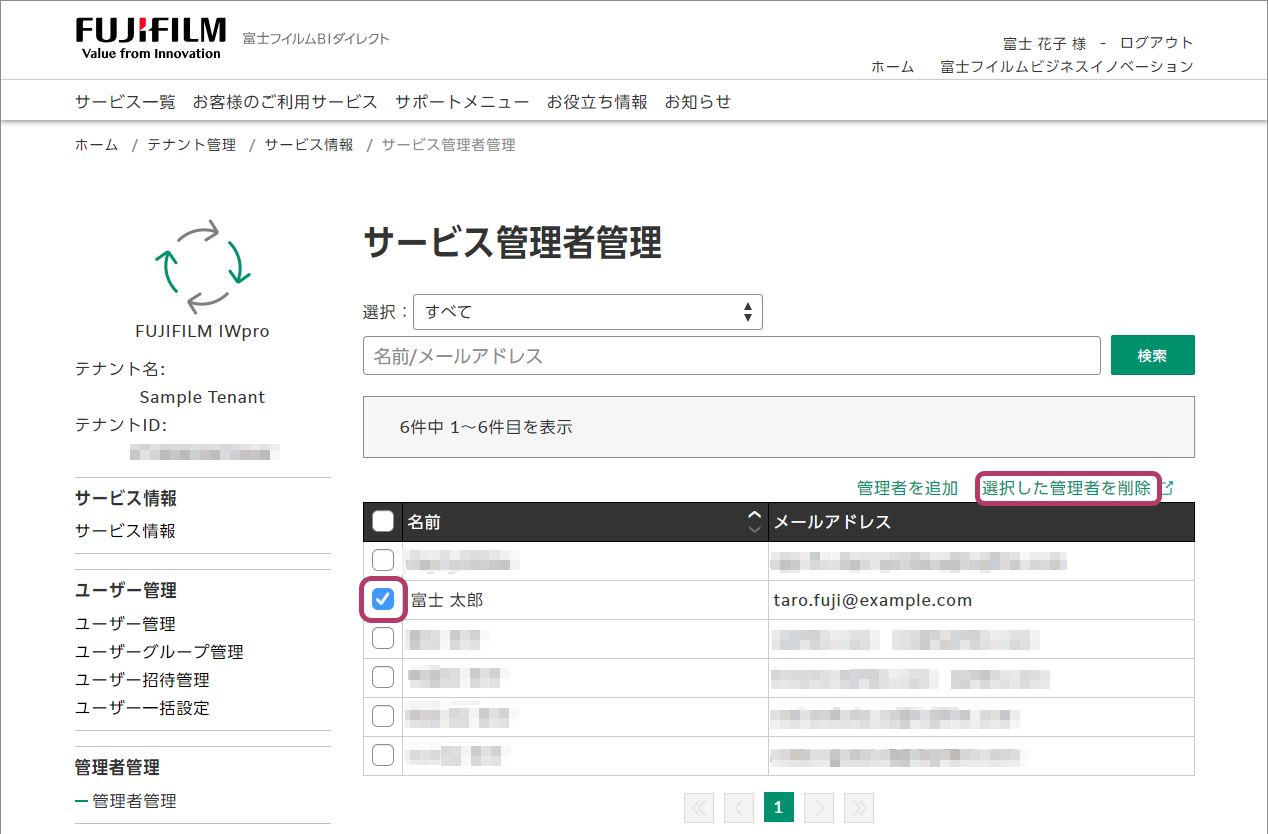Open ユーザーグループ管理 sidebar link
This screenshot has width=1268, height=834.
tap(159, 652)
